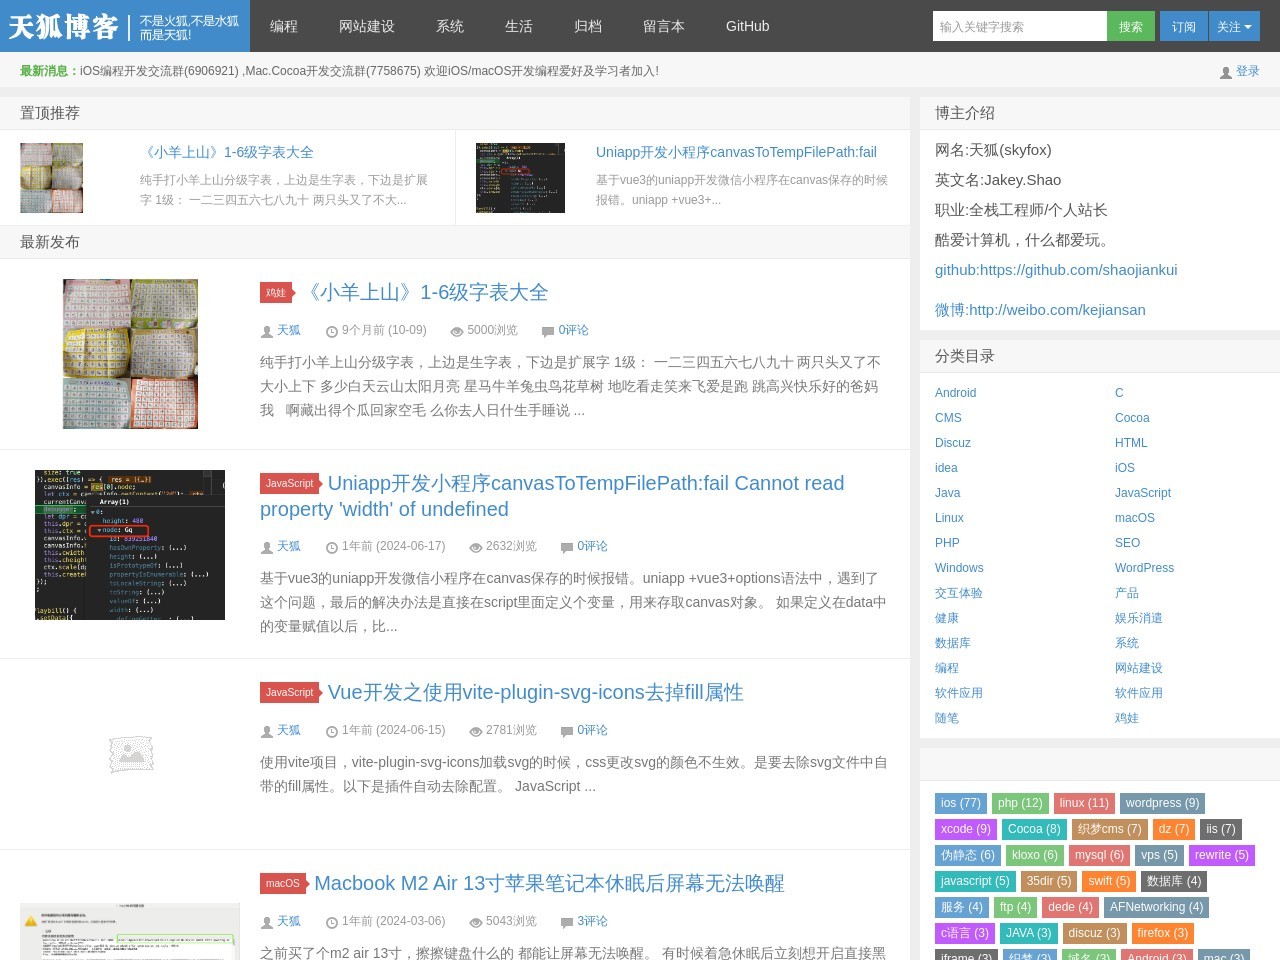
Task: Select the mysql (6) tag
Action: coord(1099,855)
